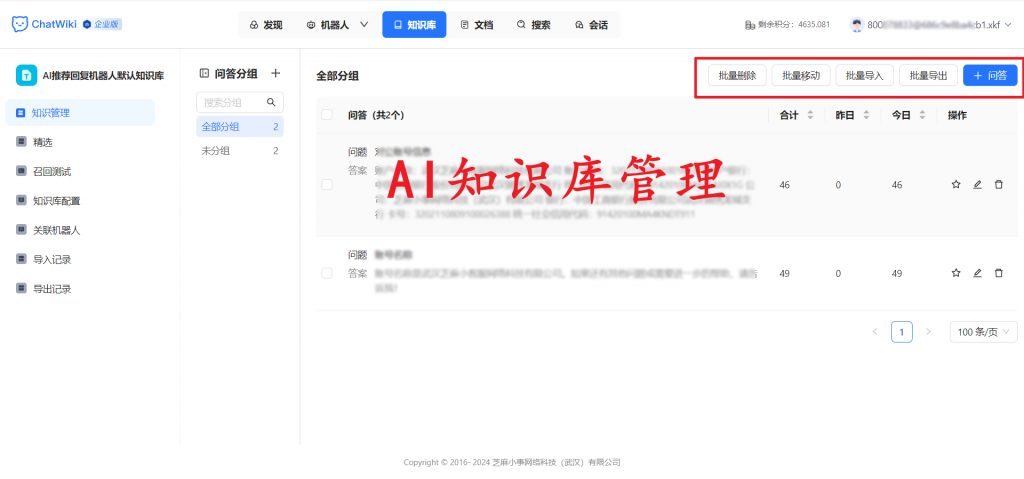This screenshot has height=479, width=1024.
Task: Open the 100 条/页 page size dropdown
Action: point(983,332)
